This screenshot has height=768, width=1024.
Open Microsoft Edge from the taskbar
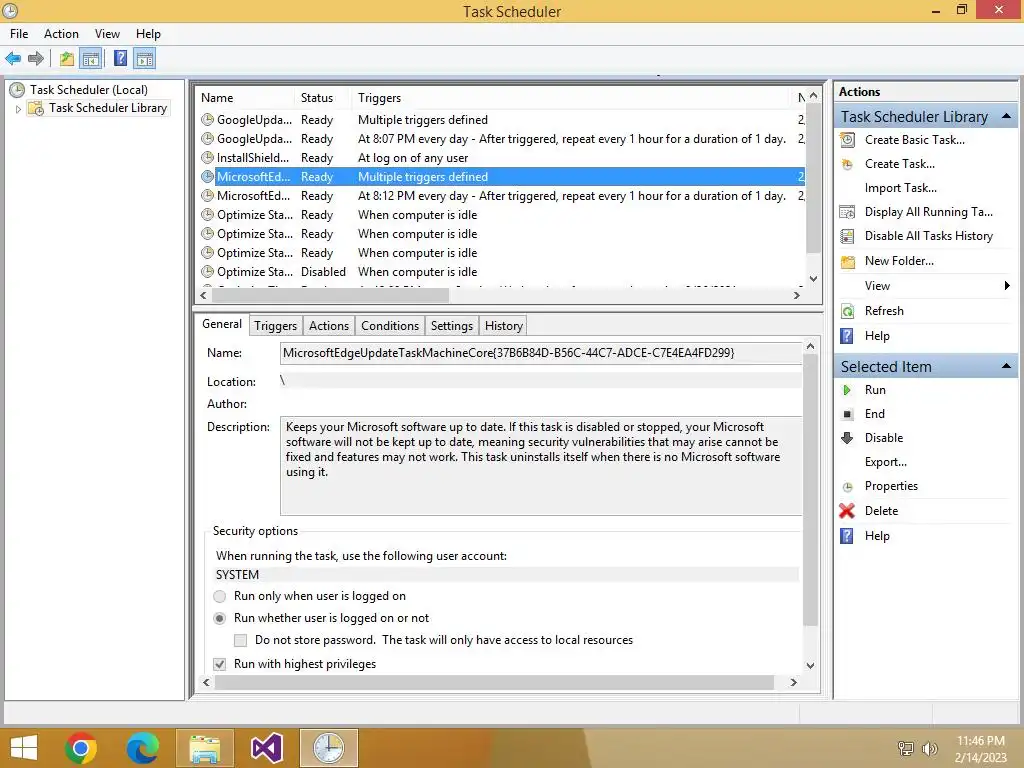(x=142, y=748)
